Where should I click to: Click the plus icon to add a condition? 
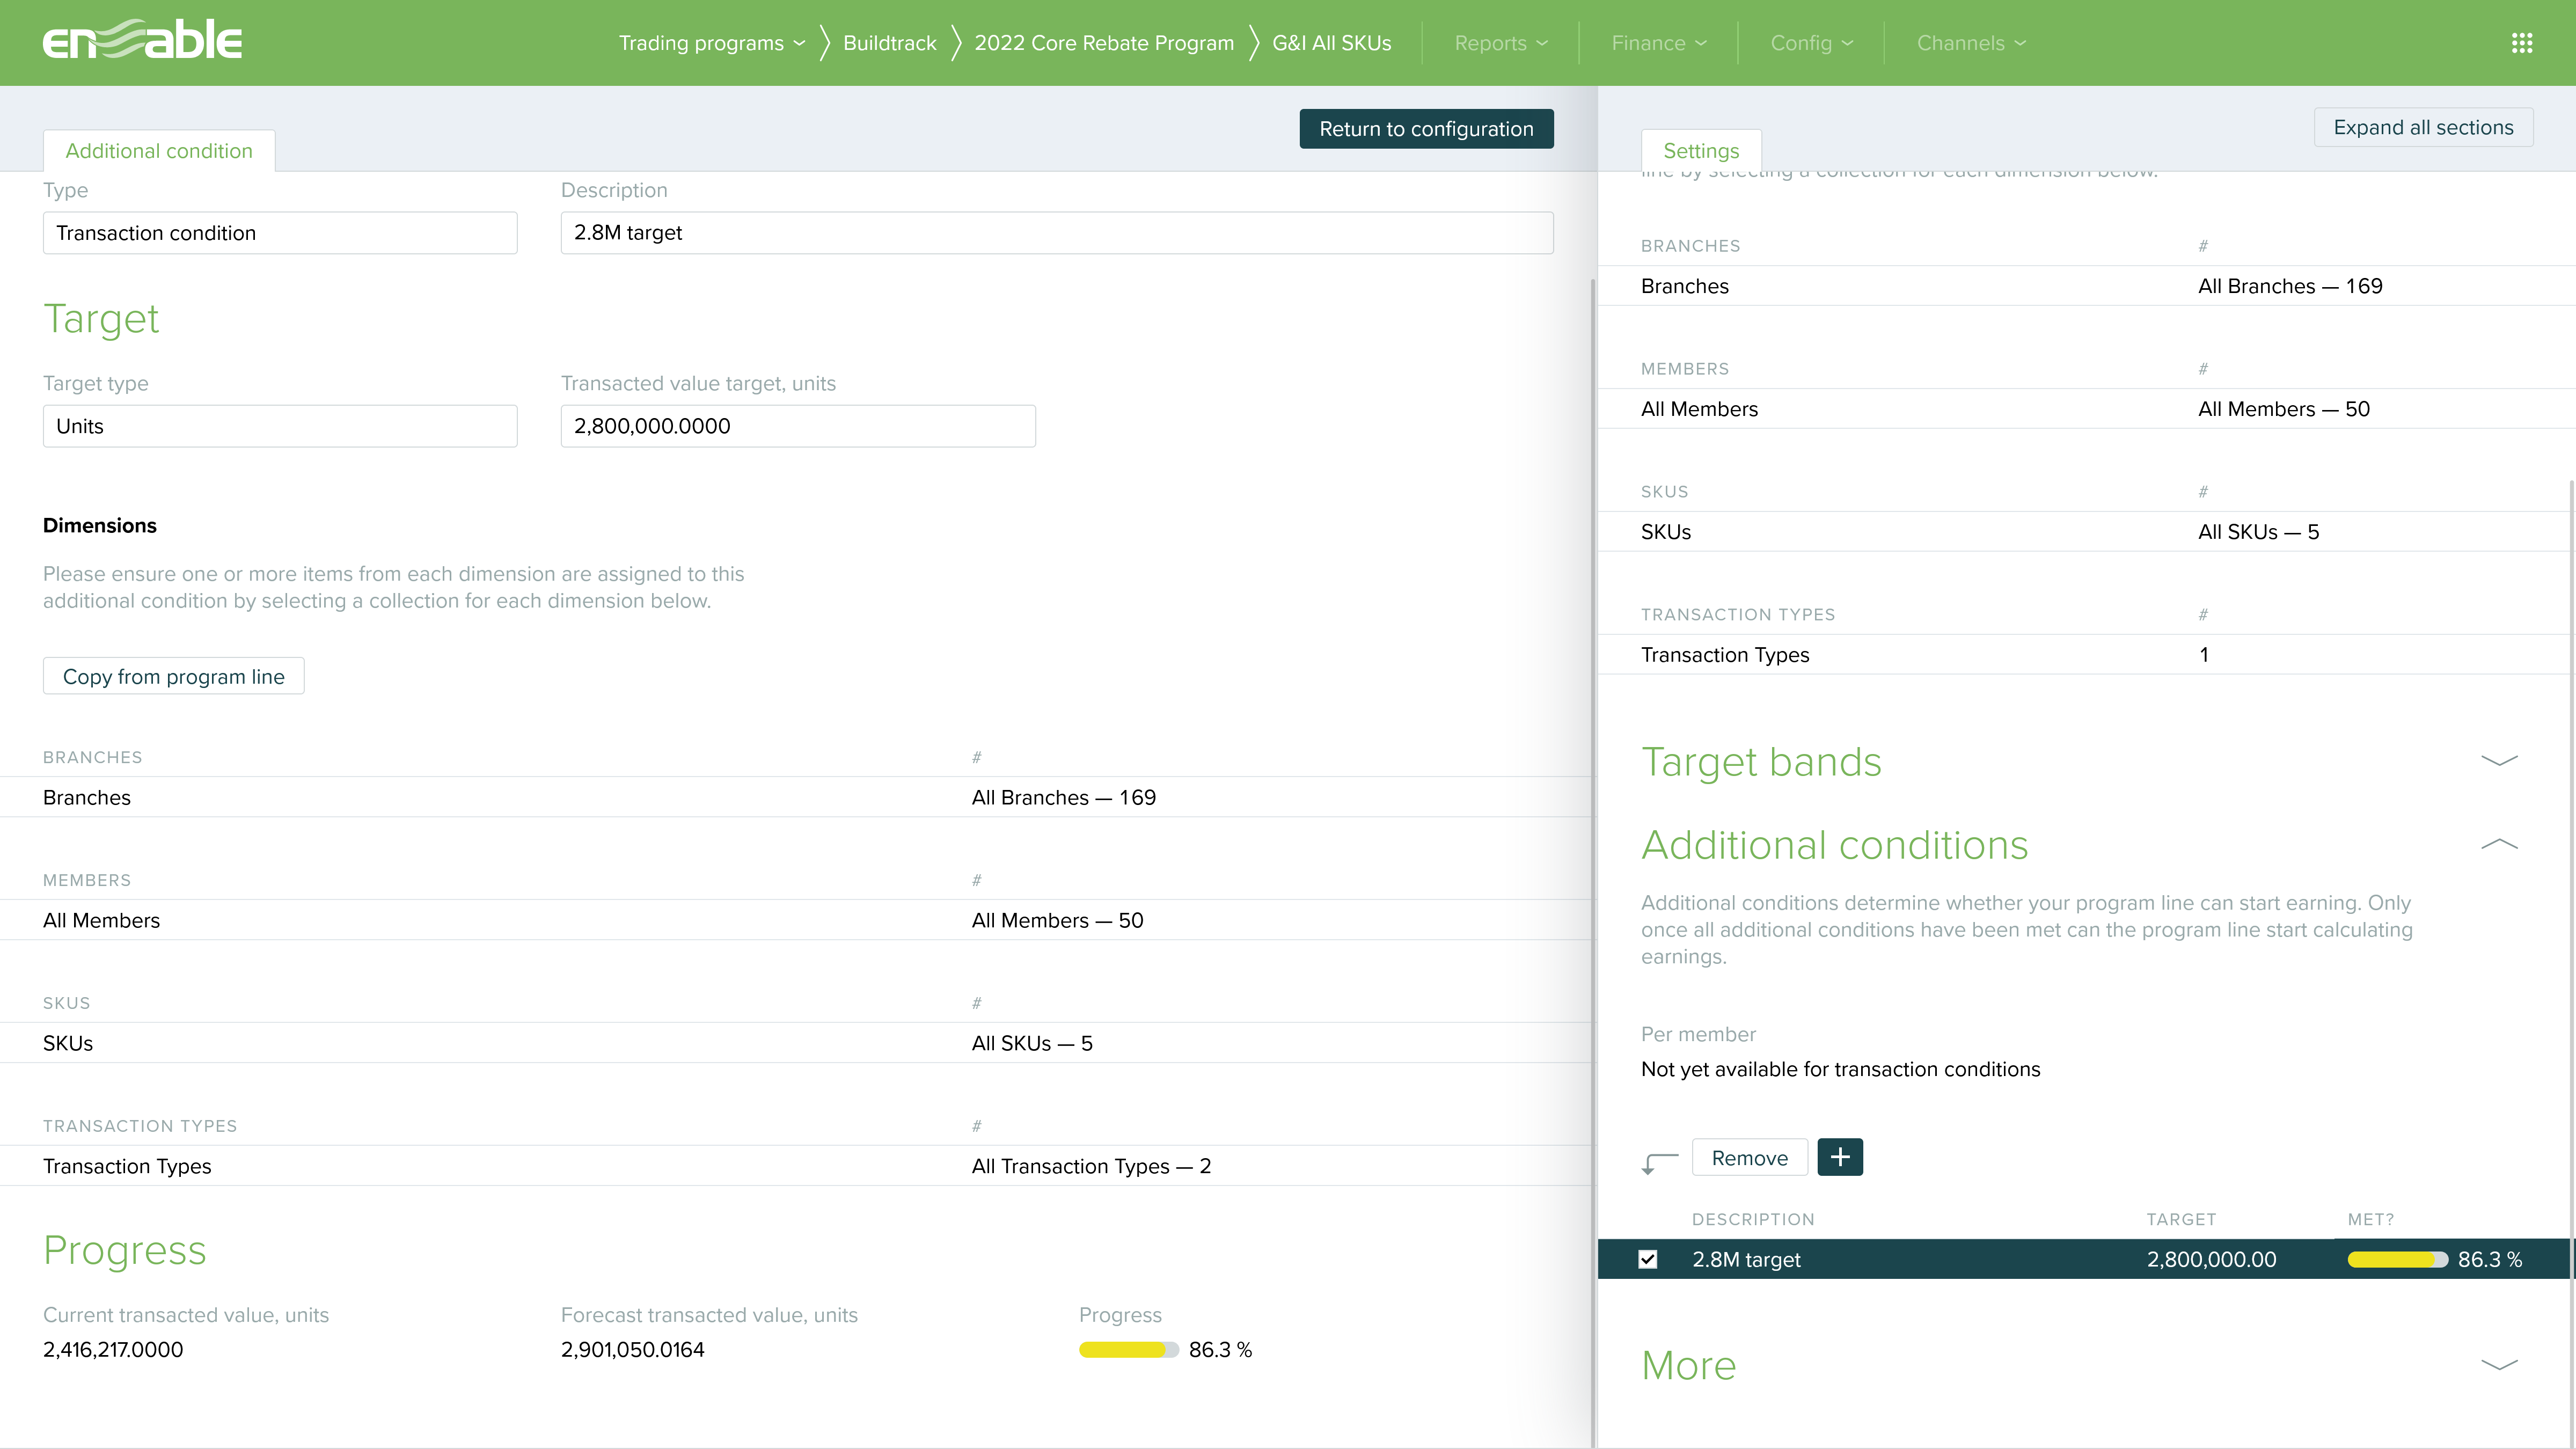tap(1840, 1157)
